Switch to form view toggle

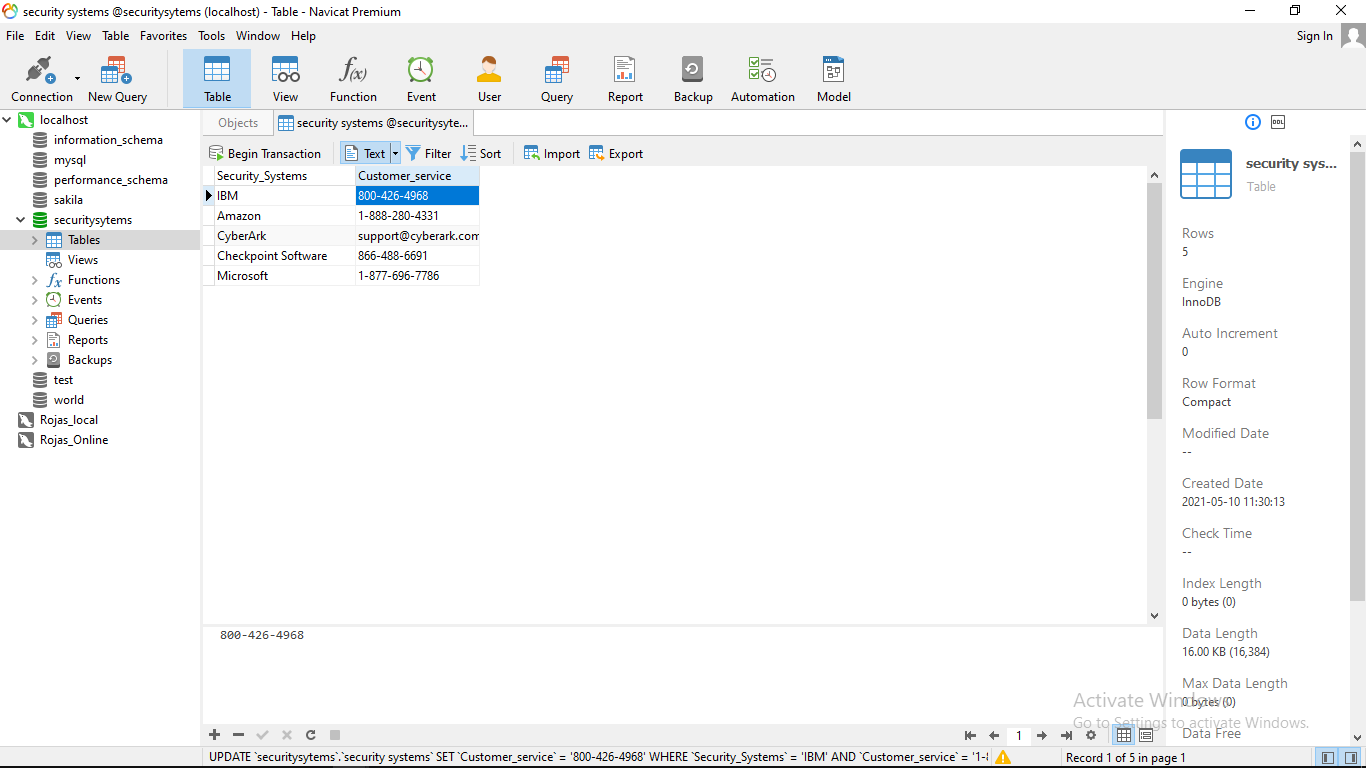pyautogui.click(x=1146, y=735)
